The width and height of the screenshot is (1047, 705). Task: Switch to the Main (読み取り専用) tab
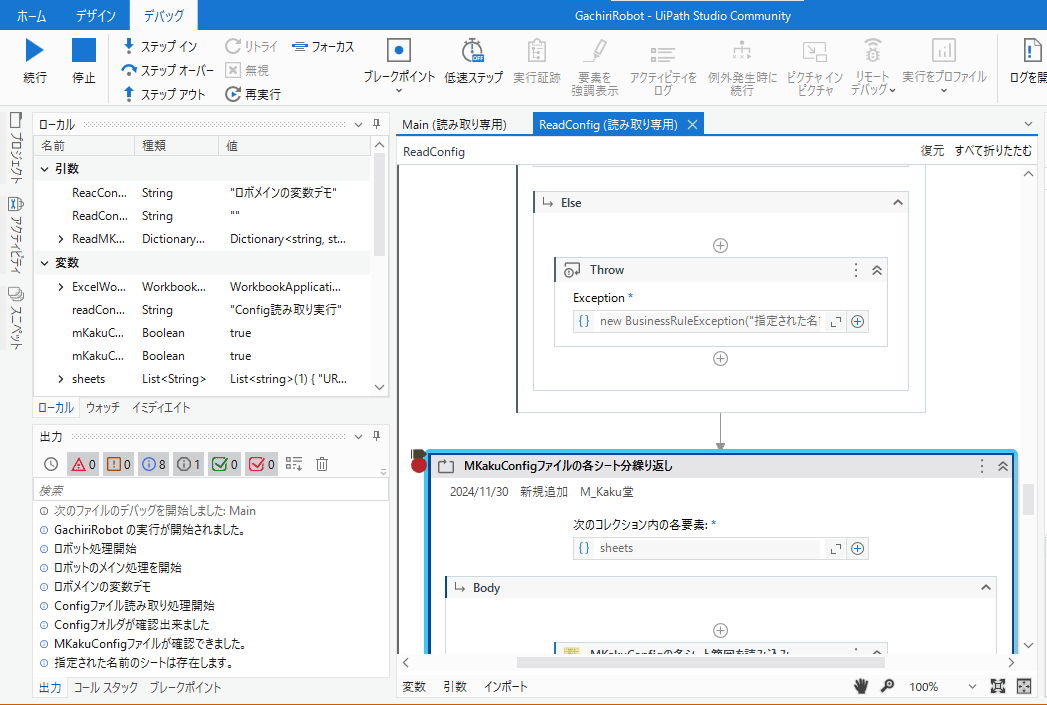454,125
